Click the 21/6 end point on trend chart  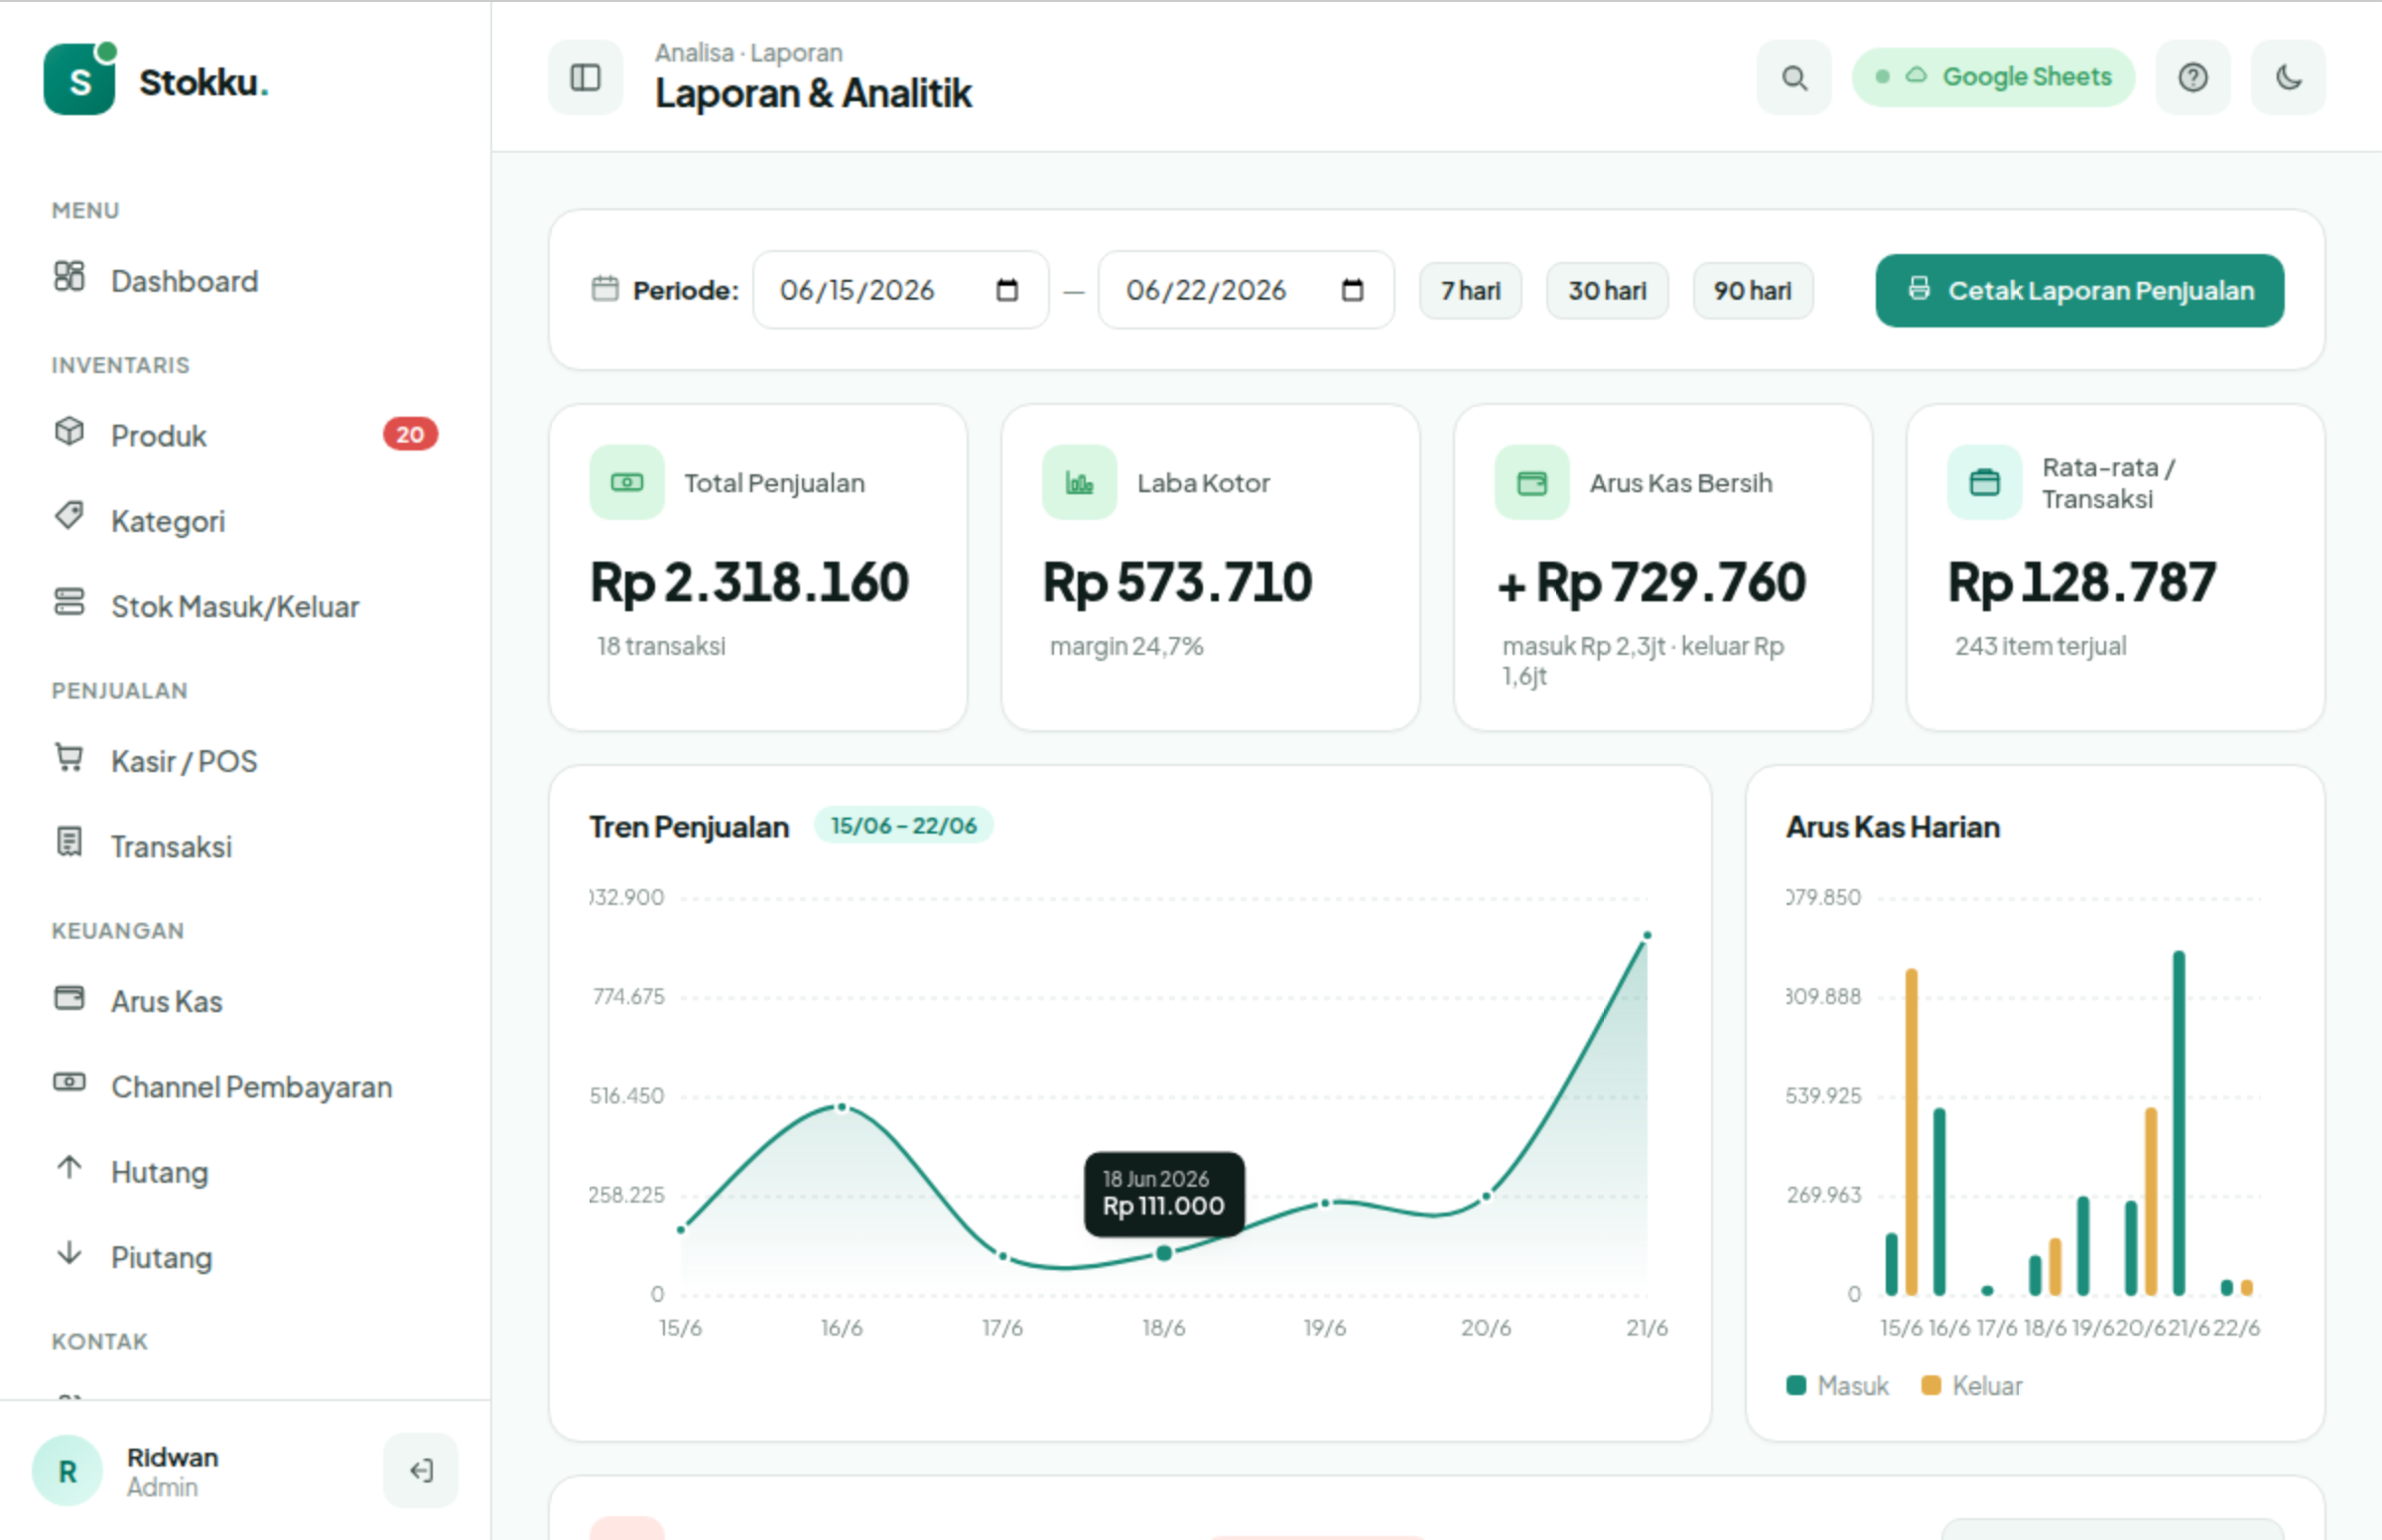(x=1647, y=936)
